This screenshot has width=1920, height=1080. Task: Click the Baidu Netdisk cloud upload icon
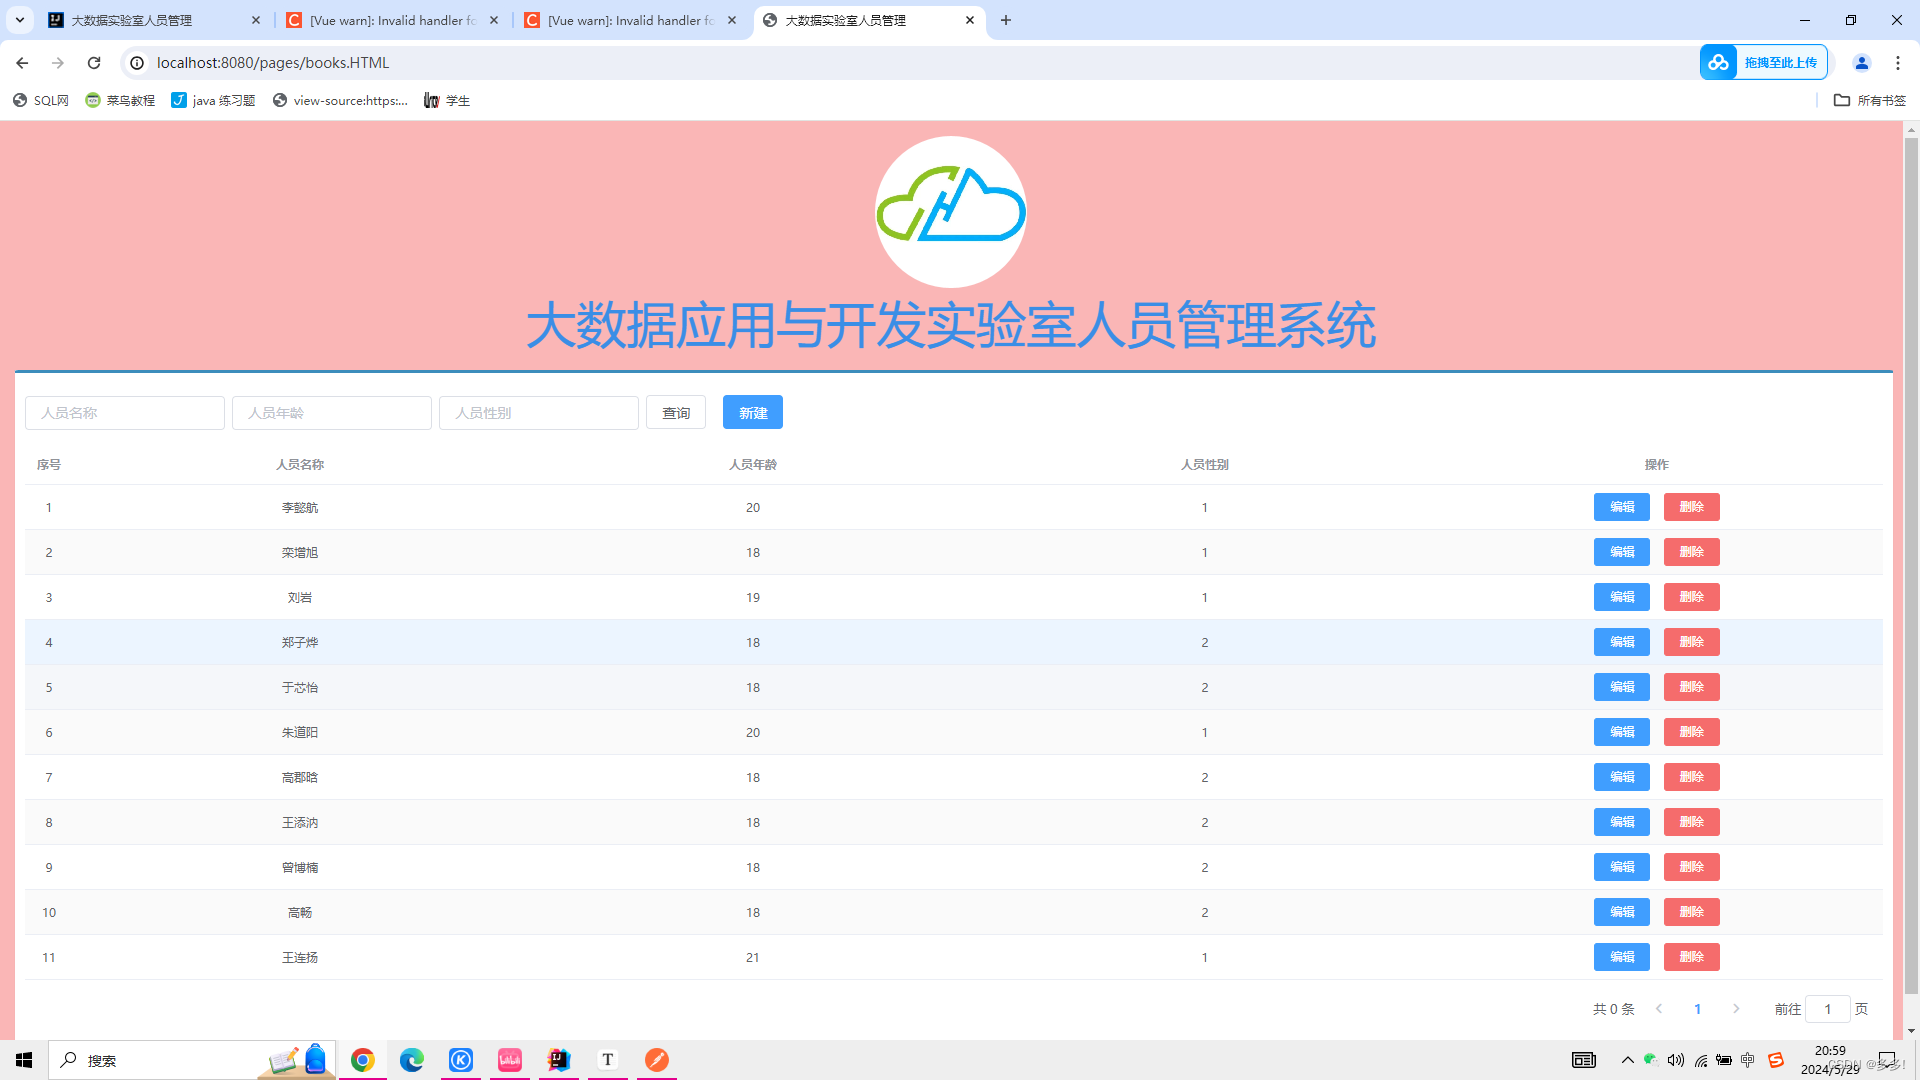click(1719, 62)
